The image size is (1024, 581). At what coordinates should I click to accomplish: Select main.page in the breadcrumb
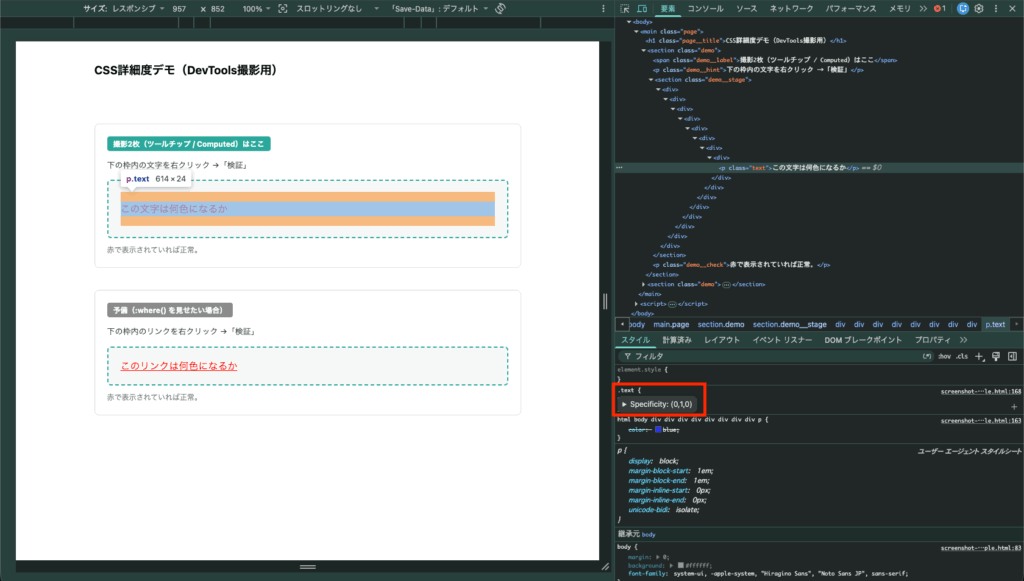tap(671, 324)
